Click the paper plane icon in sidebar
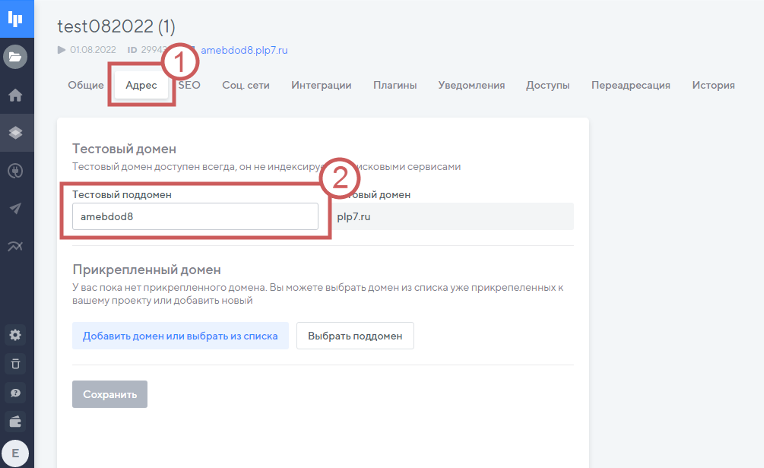This screenshot has height=468, width=764. click(16, 208)
